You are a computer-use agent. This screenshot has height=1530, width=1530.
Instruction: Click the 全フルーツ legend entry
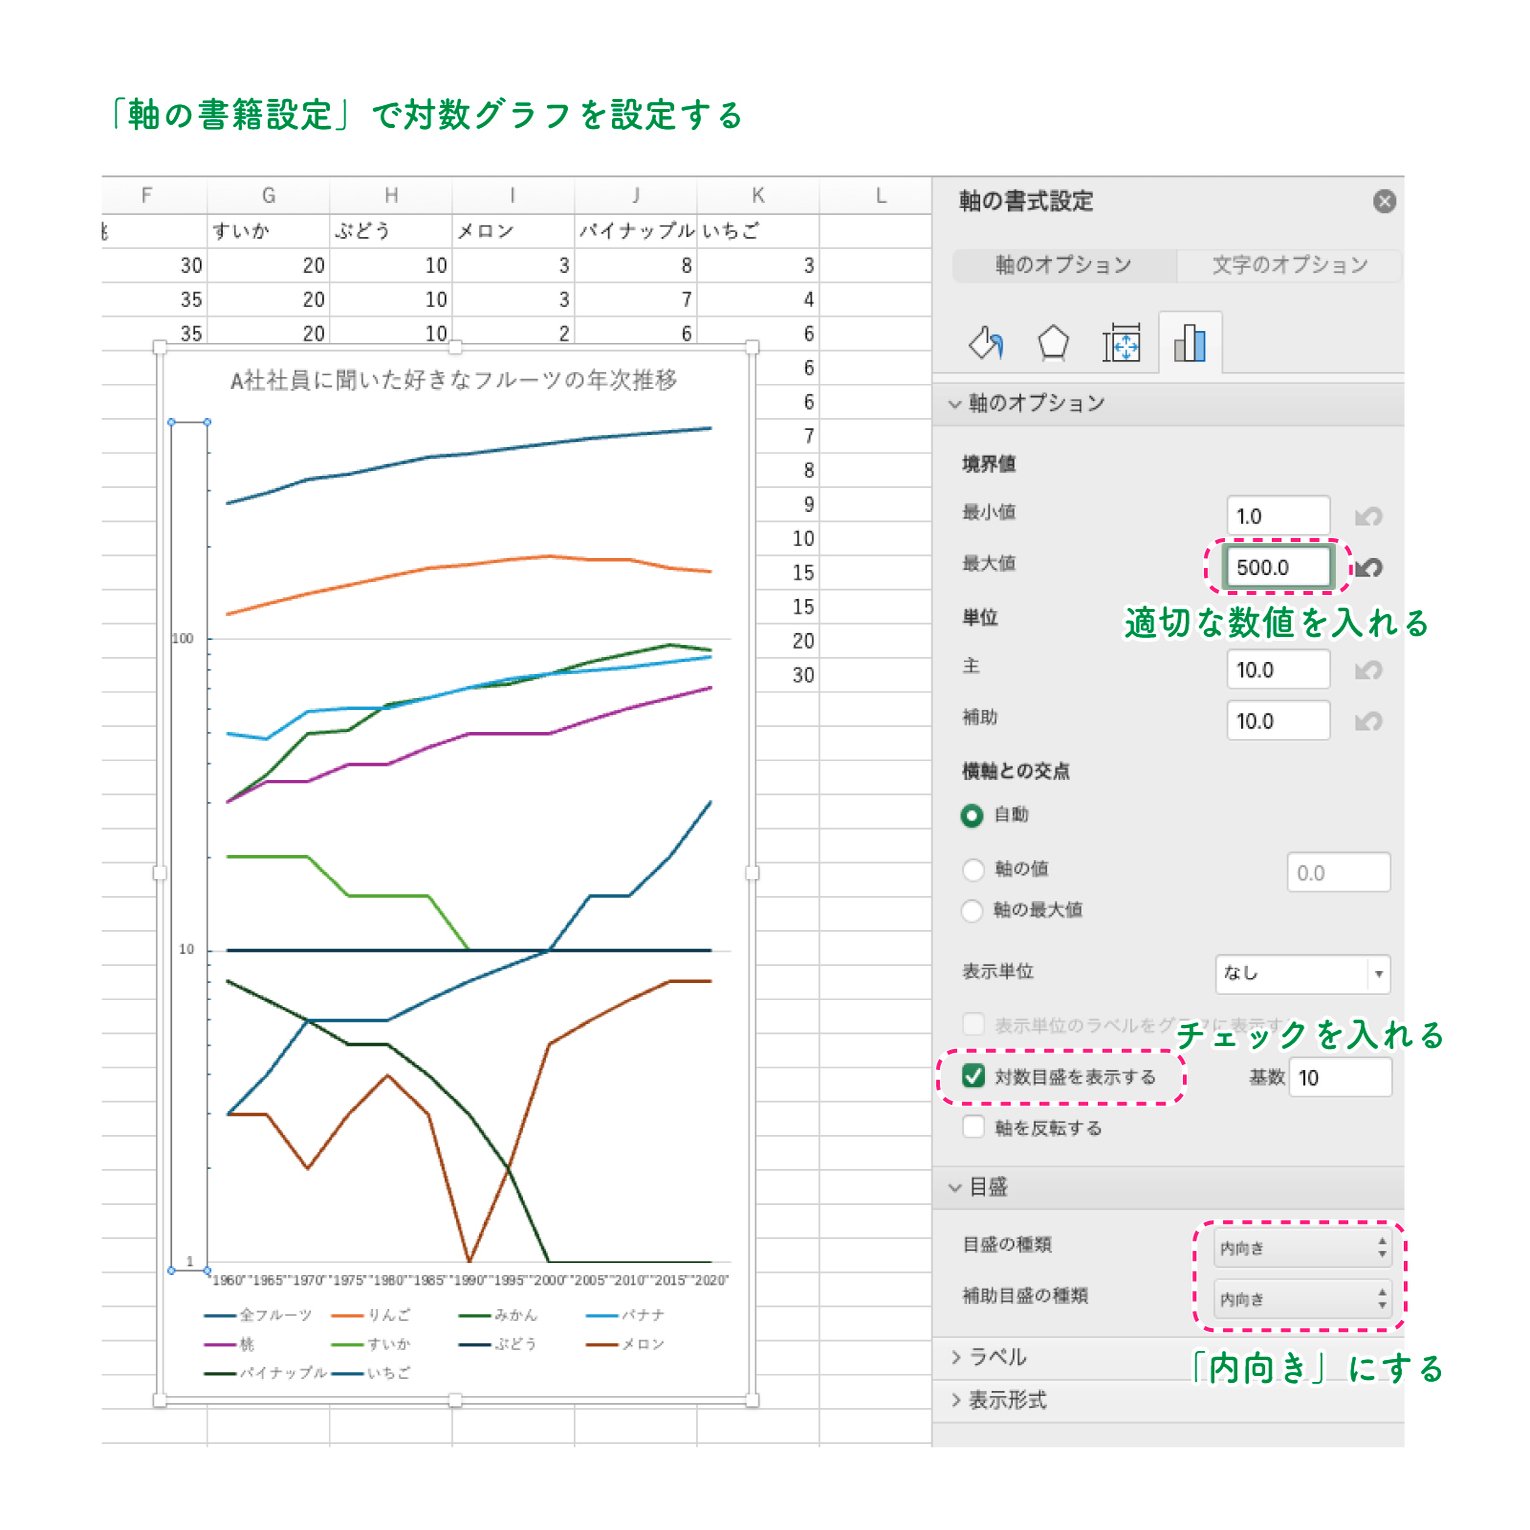[x=259, y=1315]
